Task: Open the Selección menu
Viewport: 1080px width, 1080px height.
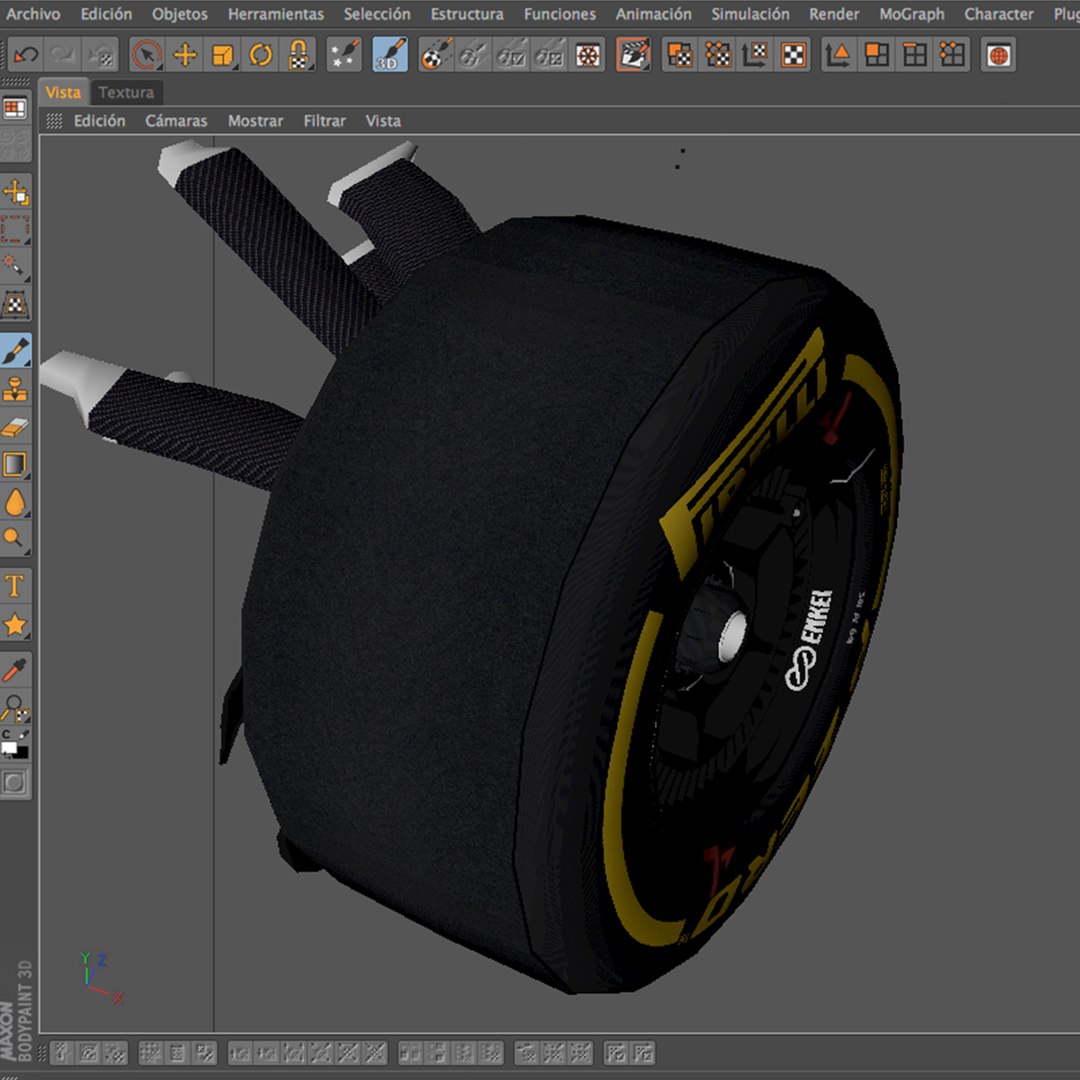Action: [x=377, y=14]
